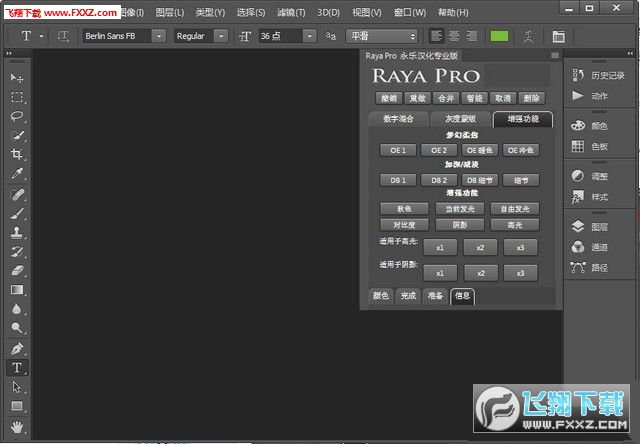This screenshot has width=640, height=444.
Task: Open the Regular font style dropdown
Action: pyautogui.click(x=221, y=36)
